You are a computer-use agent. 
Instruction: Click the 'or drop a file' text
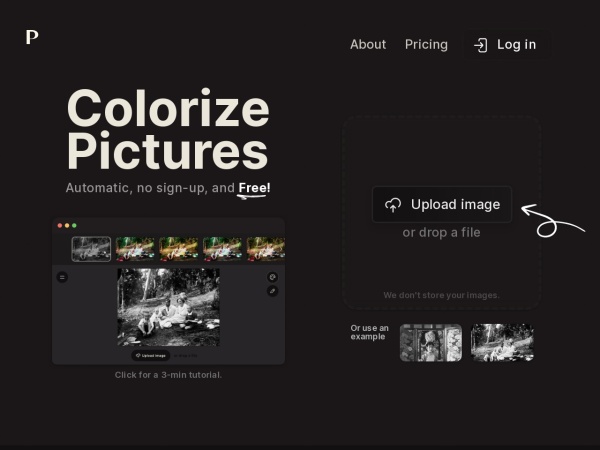click(x=441, y=232)
